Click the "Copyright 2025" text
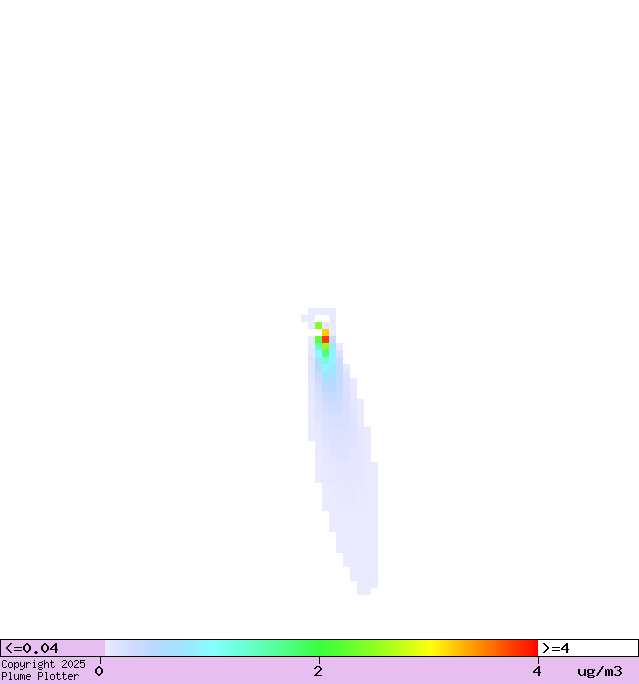Screen dimensions: 639x684 pos(43,664)
